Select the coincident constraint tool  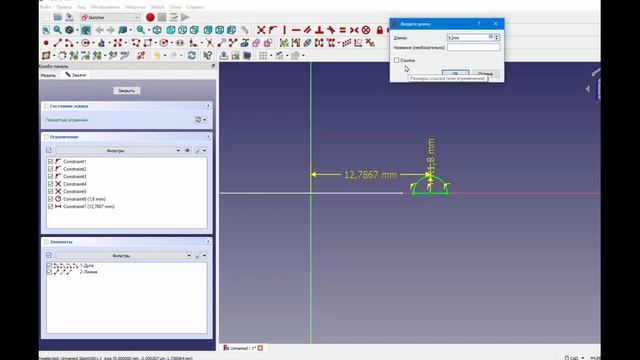pyautogui.click(x=261, y=30)
